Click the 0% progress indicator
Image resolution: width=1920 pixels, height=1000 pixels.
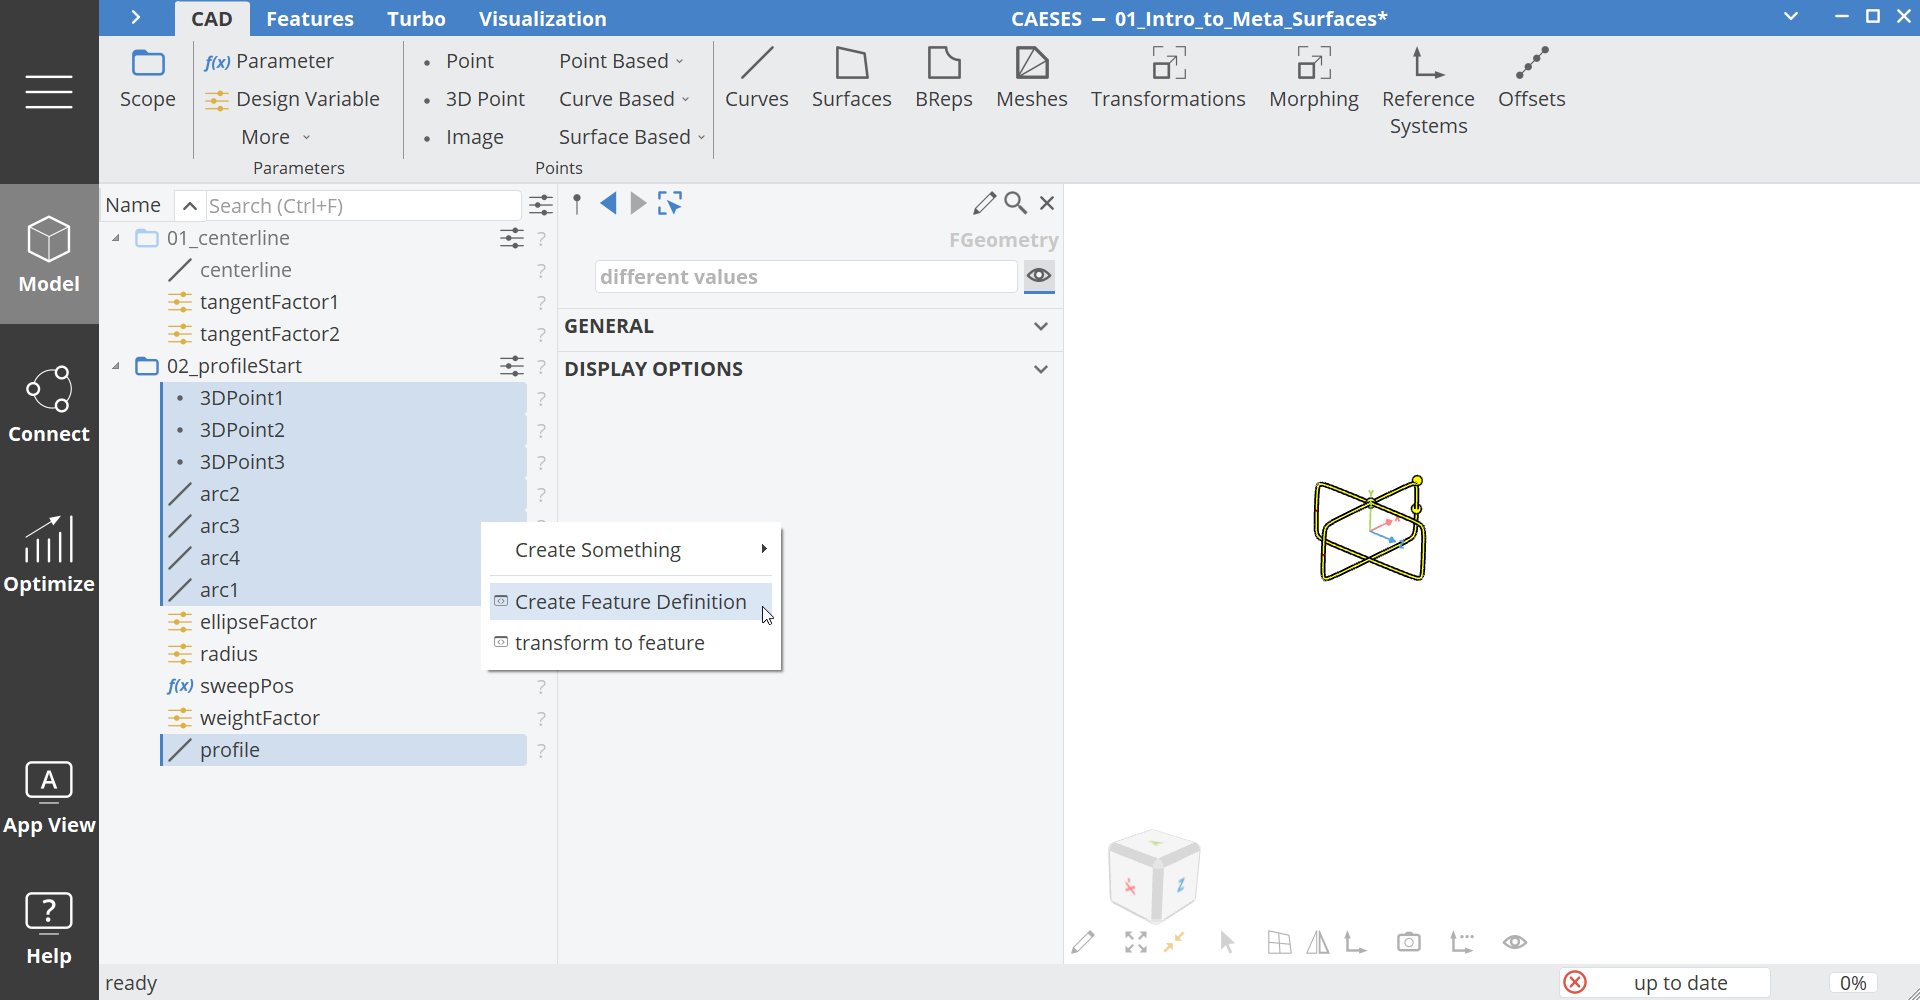point(1852,983)
